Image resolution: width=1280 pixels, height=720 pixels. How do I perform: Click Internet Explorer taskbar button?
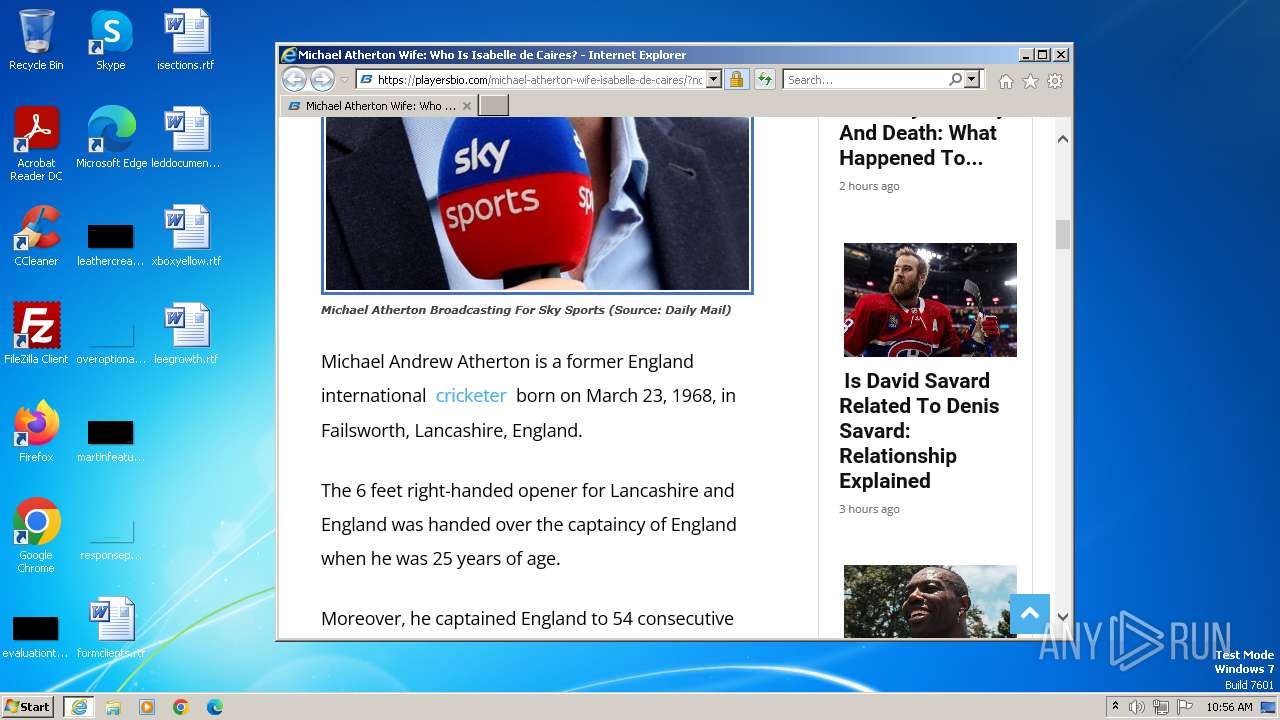click(79, 707)
